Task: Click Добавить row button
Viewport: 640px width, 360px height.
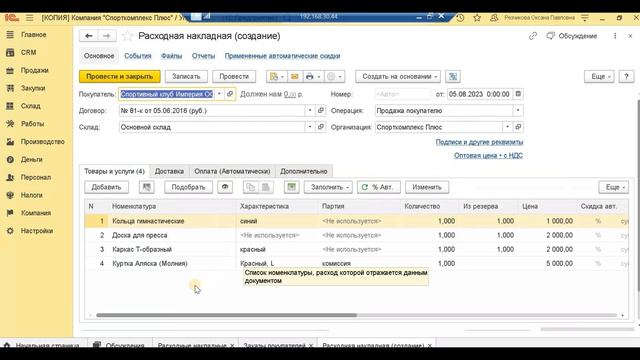Action: (x=106, y=187)
